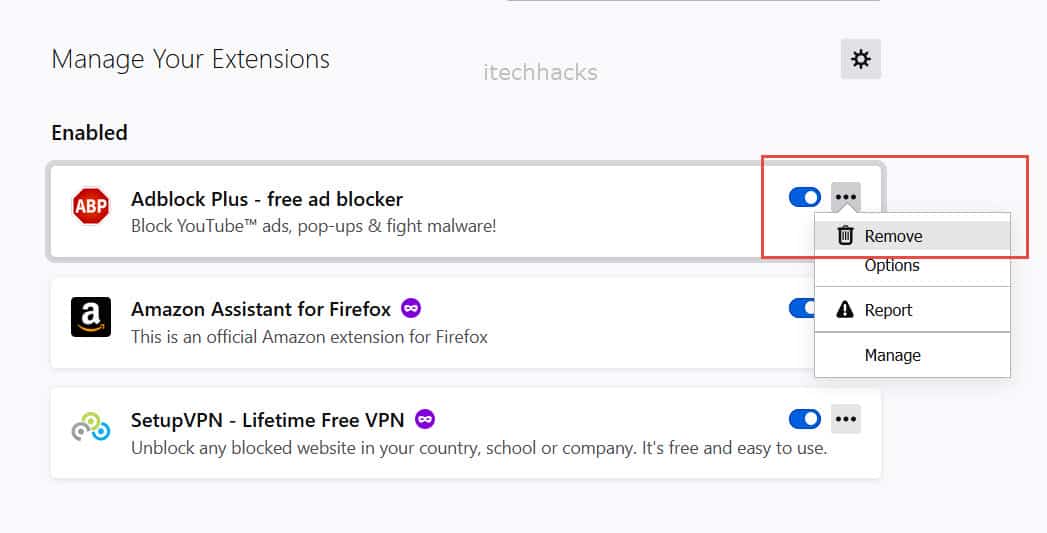1047x533 pixels.
Task: Open Amazon Assistant for Firefox details
Action: (x=264, y=309)
